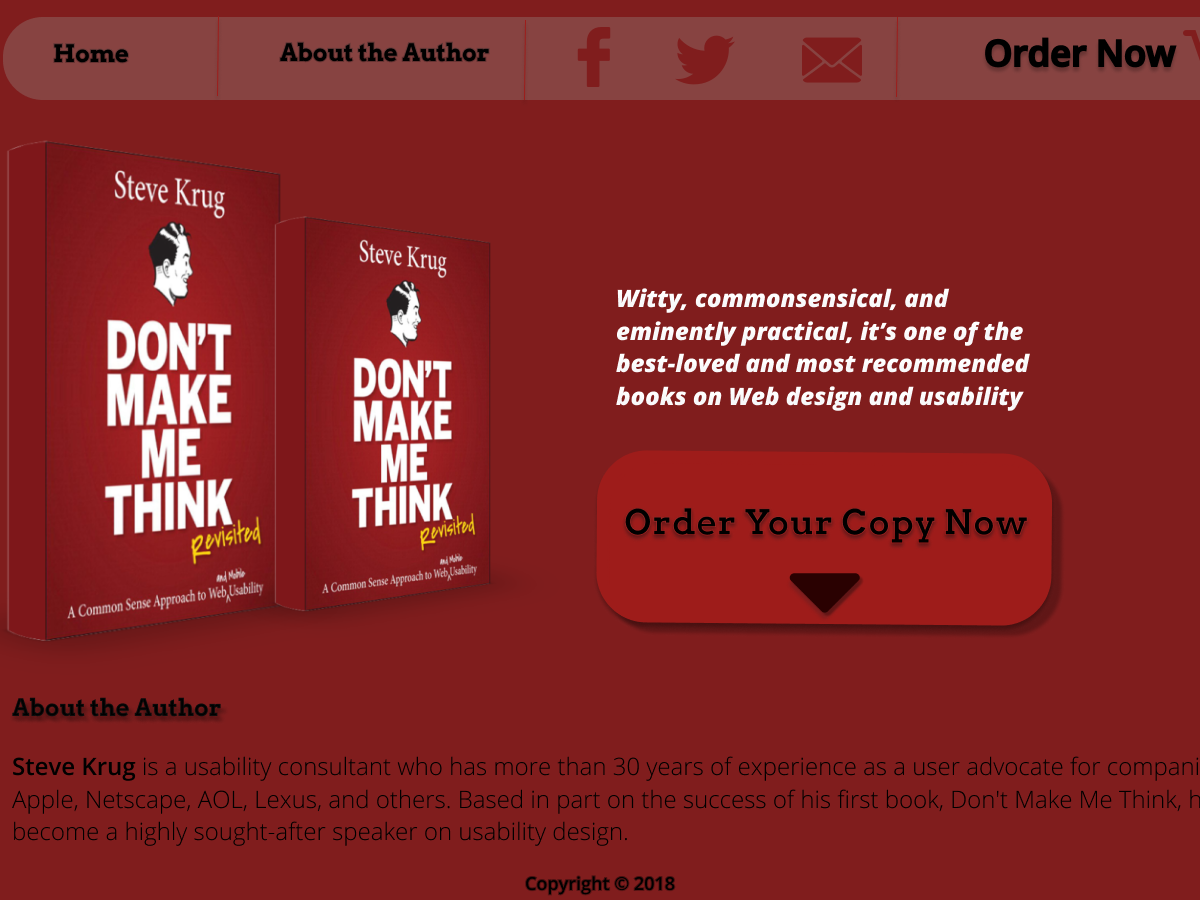The width and height of the screenshot is (1200, 900).
Task: Click the yellow Revisited label on the large book
Action: tap(226, 540)
